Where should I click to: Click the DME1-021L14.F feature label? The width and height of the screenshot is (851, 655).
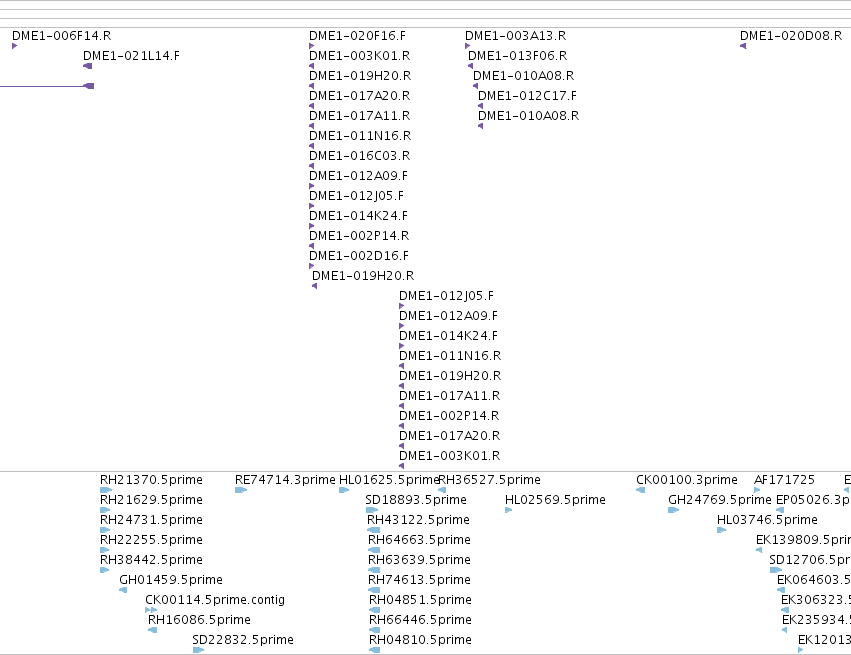tap(131, 56)
